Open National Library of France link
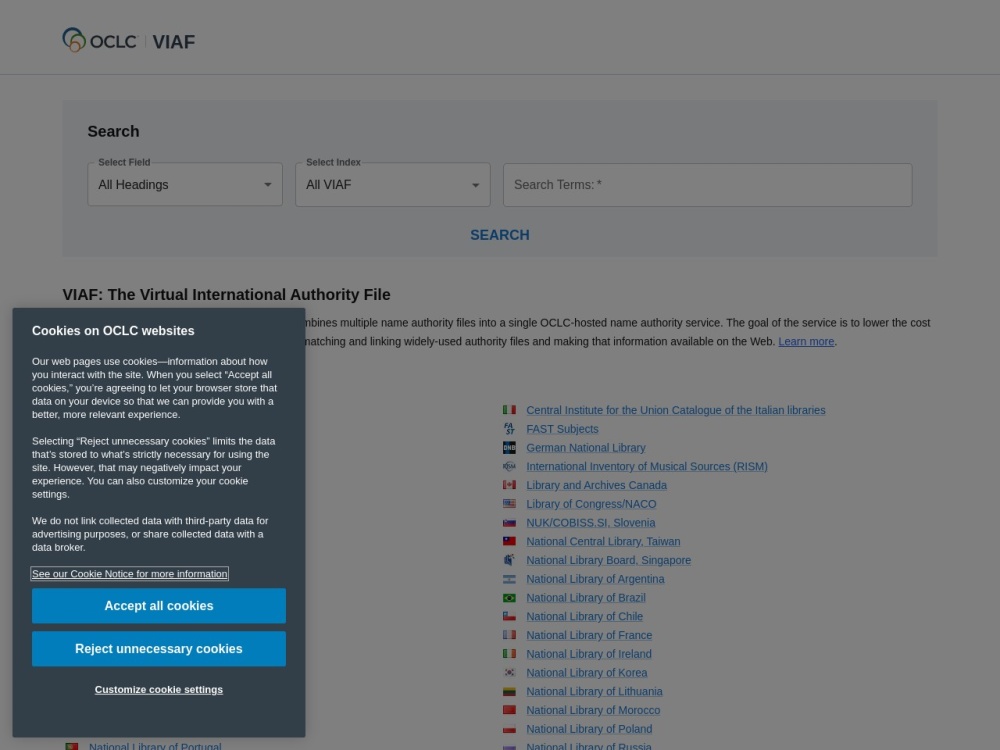The width and height of the screenshot is (1000, 750). point(589,635)
